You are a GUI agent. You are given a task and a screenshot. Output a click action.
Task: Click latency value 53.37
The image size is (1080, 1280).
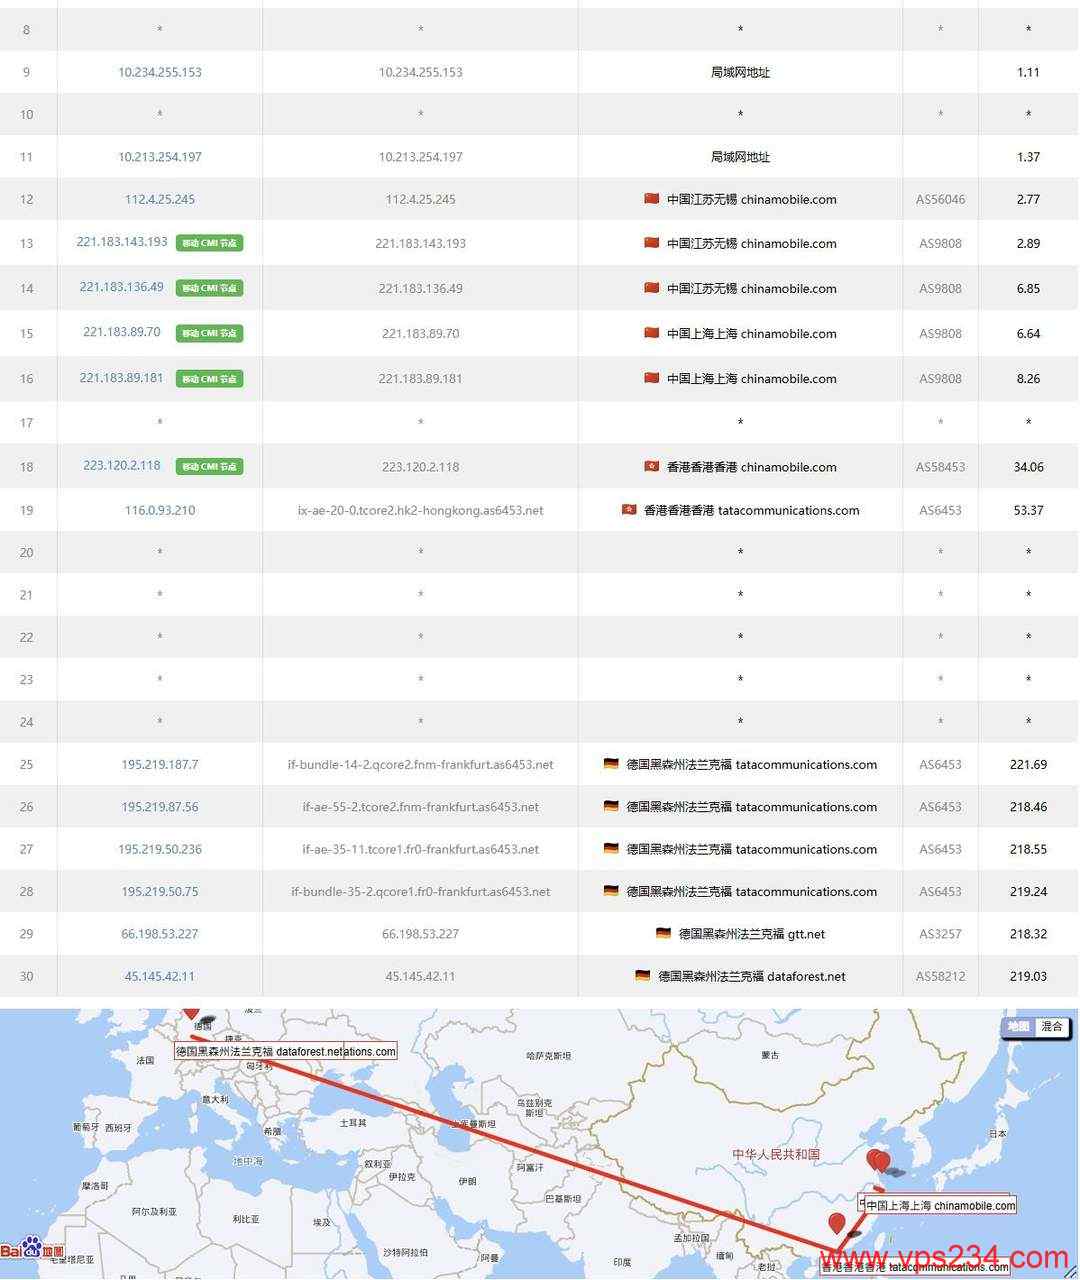1028,510
